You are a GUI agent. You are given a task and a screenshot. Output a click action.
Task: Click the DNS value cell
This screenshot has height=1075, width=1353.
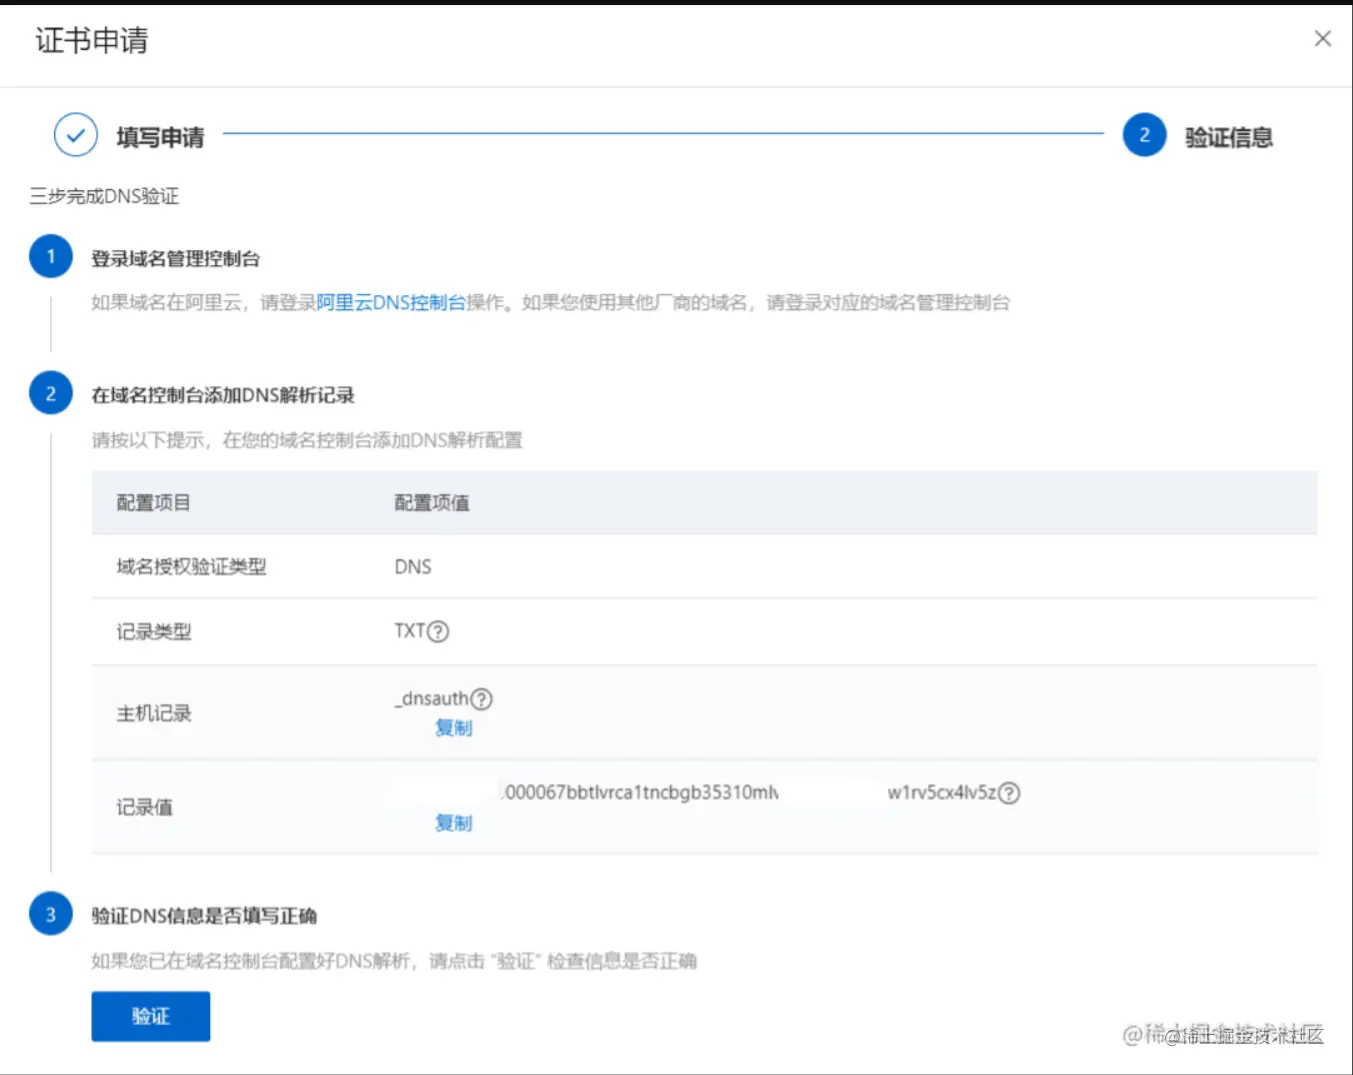pos(413,567)
